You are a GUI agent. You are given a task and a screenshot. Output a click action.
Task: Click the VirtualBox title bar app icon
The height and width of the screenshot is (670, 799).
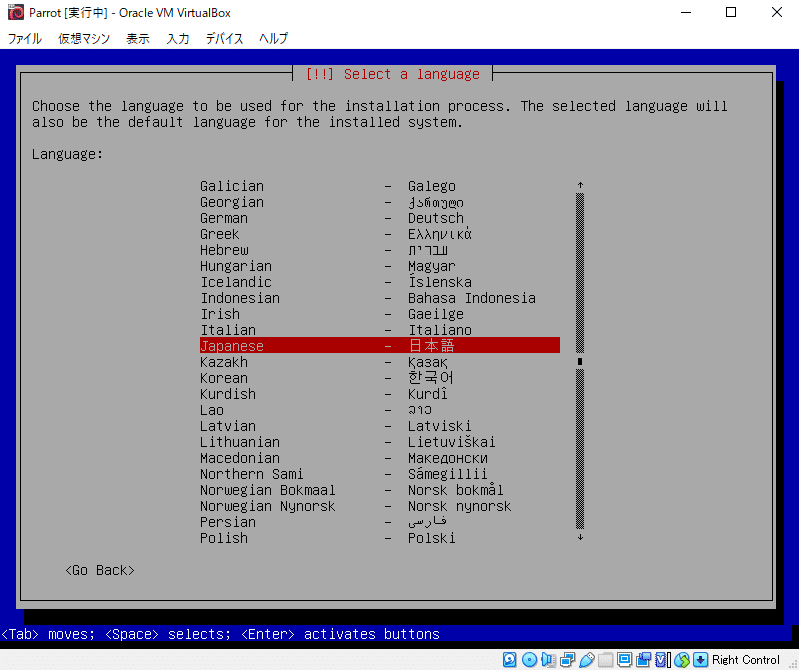click(16, 12)
